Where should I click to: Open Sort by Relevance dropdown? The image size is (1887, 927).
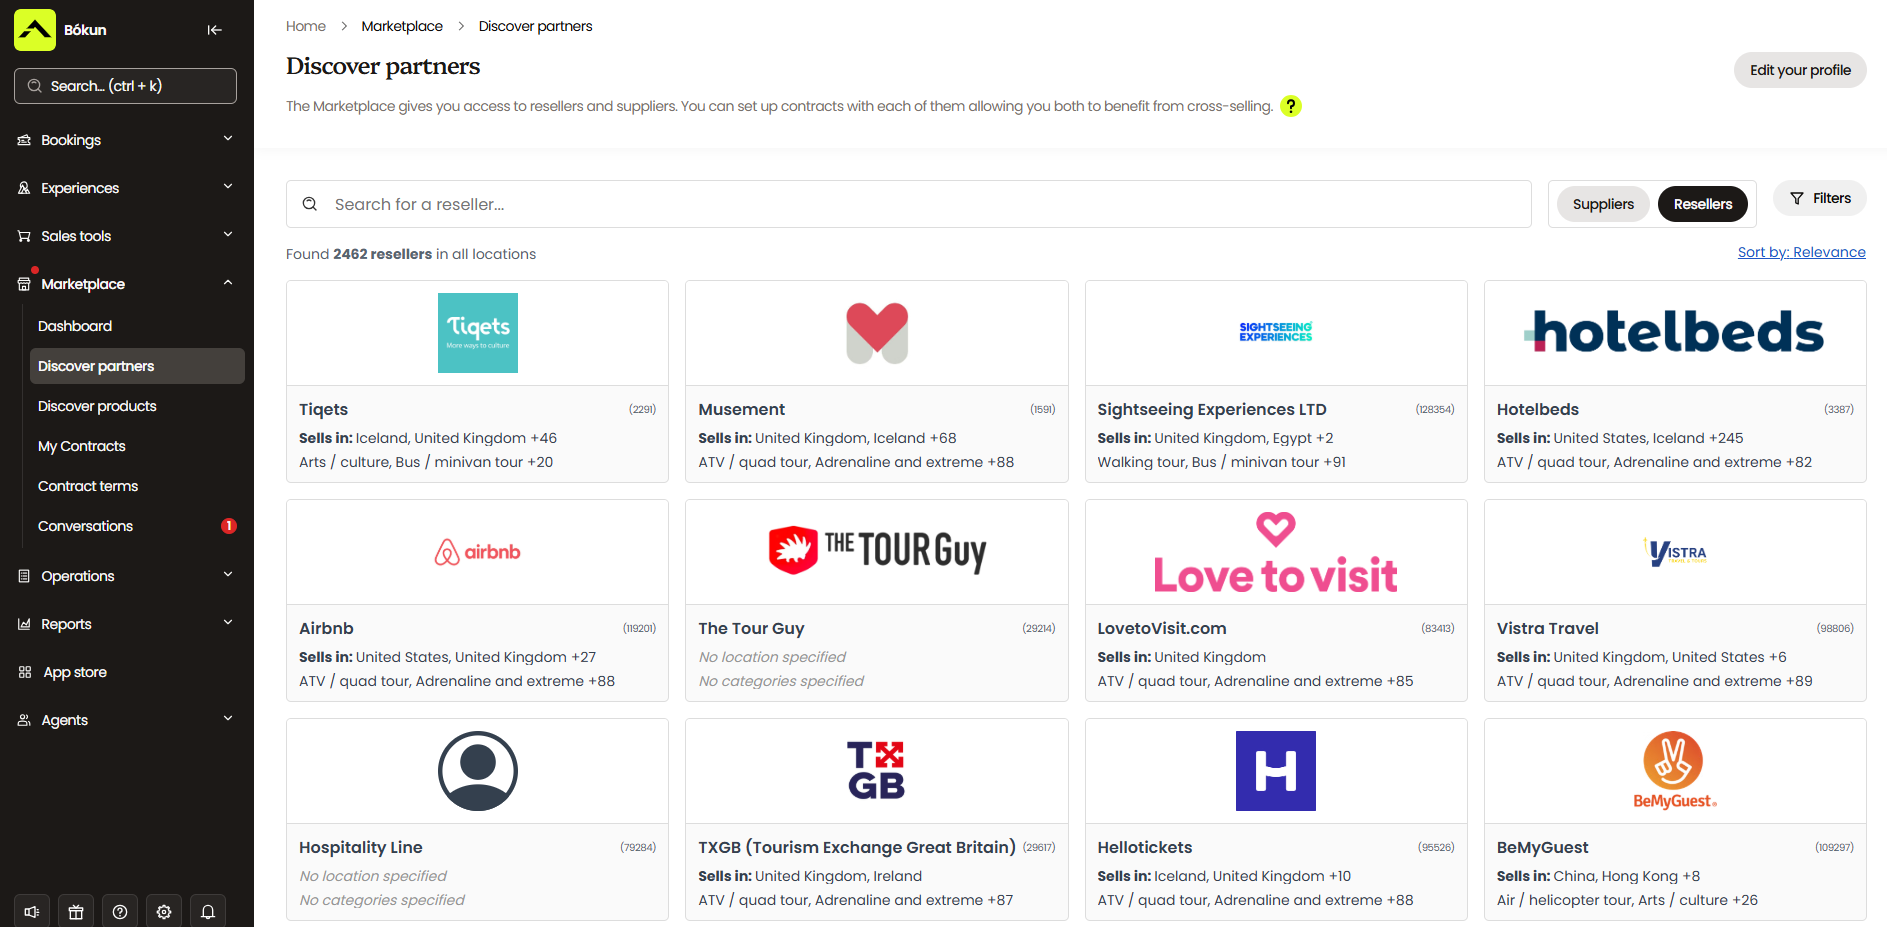pos(1801,252)
